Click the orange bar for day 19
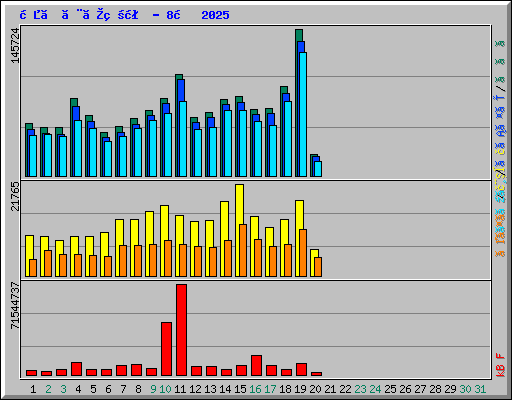This screenshot has height=400, width=512. pos(303,253)
